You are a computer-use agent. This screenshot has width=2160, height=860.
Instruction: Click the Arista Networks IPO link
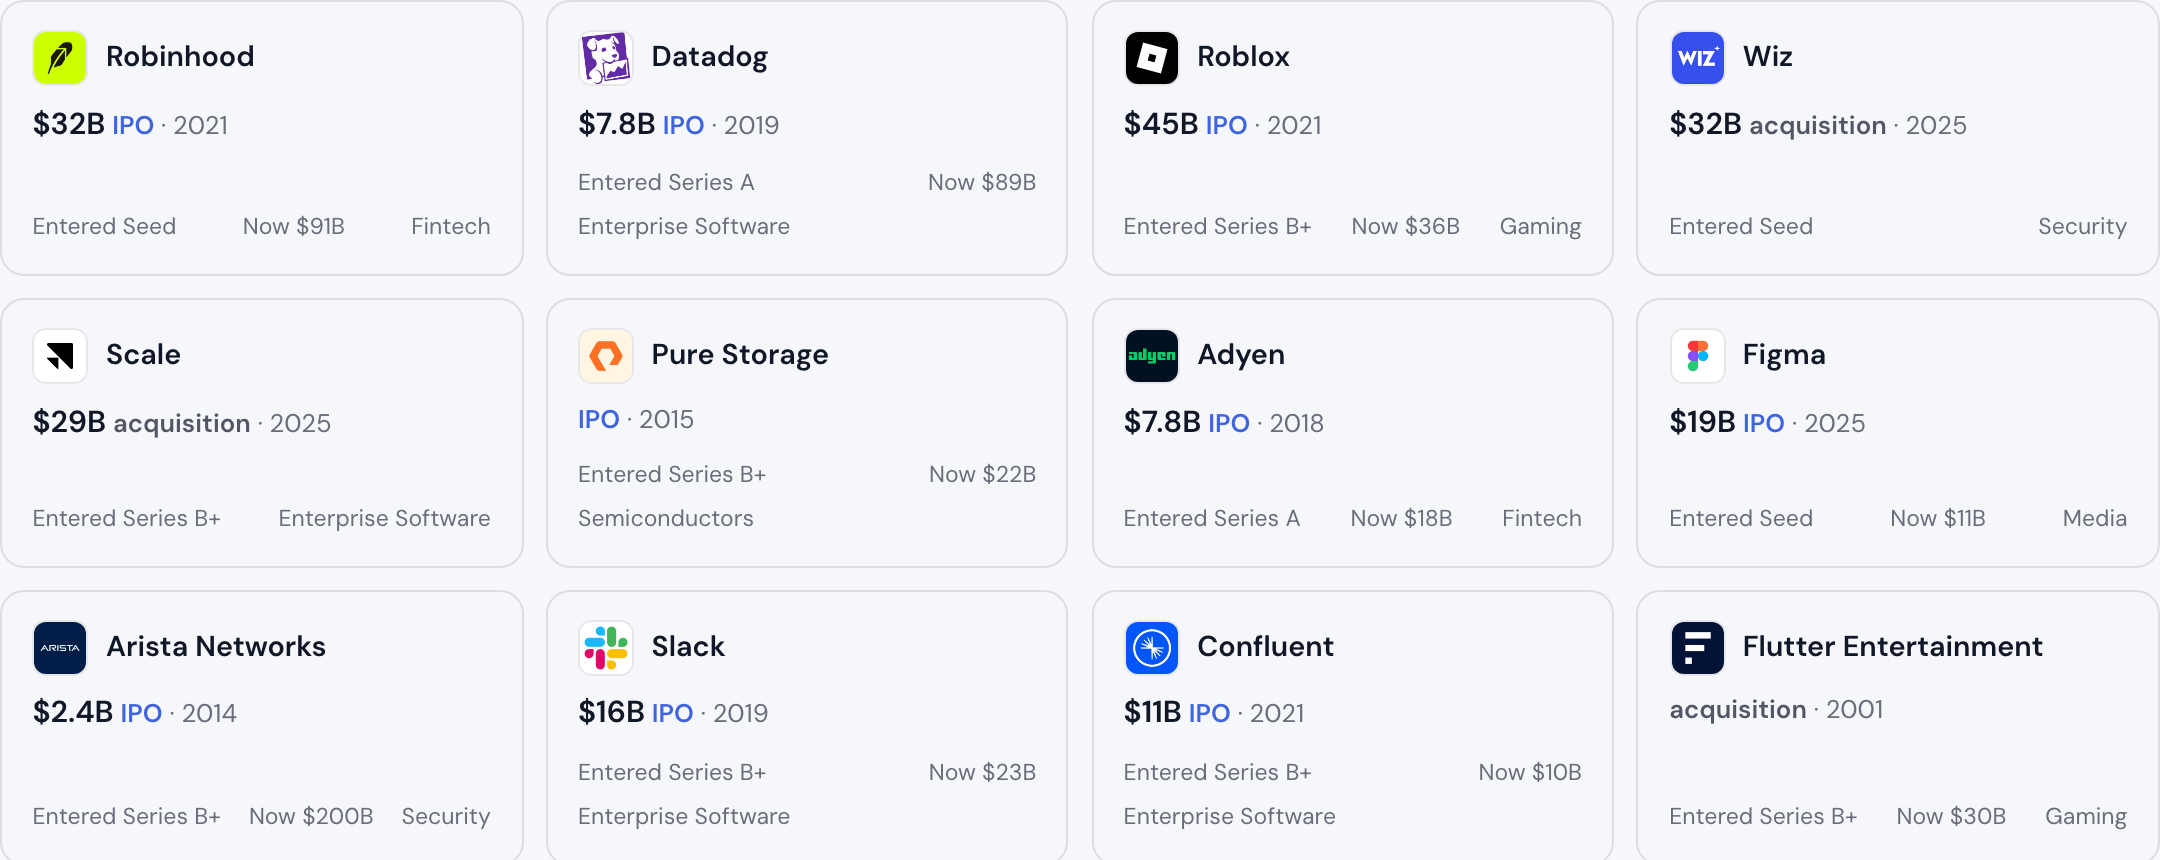click(141, 713)
